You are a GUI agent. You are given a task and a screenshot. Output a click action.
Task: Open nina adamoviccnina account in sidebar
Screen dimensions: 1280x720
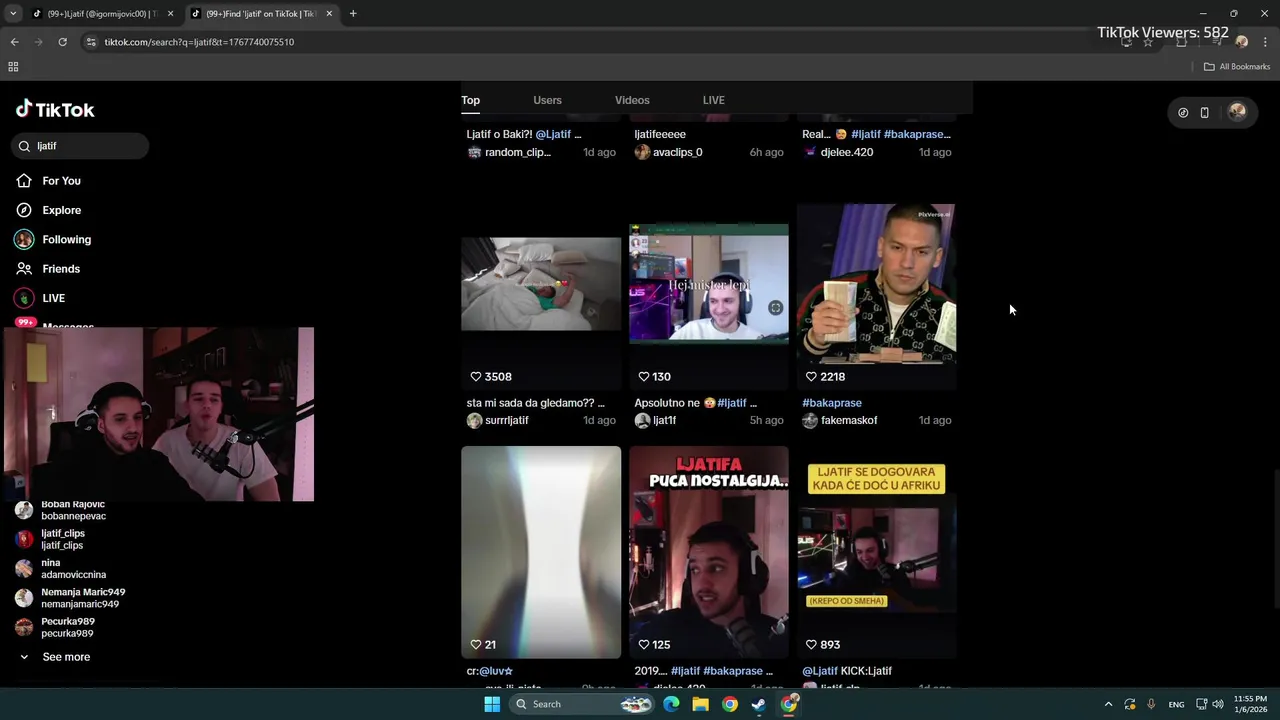click(62, 569)
